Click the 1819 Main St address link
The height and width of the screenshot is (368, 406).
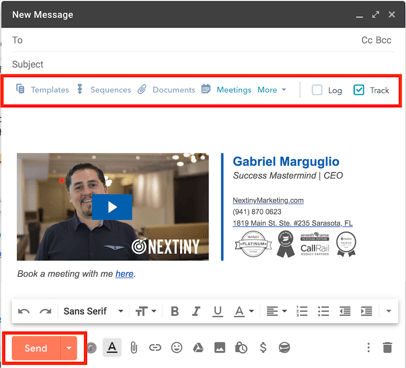293,223
